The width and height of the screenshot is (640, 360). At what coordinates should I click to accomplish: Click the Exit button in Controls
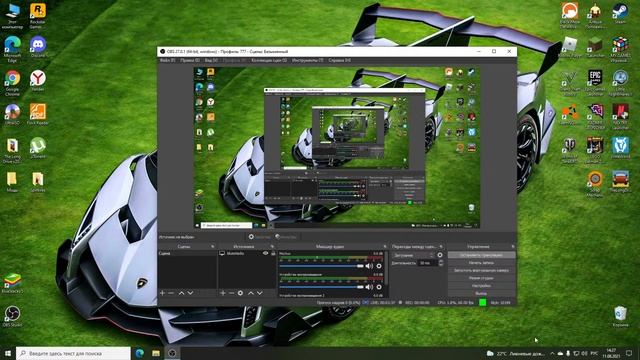(481, 293)
